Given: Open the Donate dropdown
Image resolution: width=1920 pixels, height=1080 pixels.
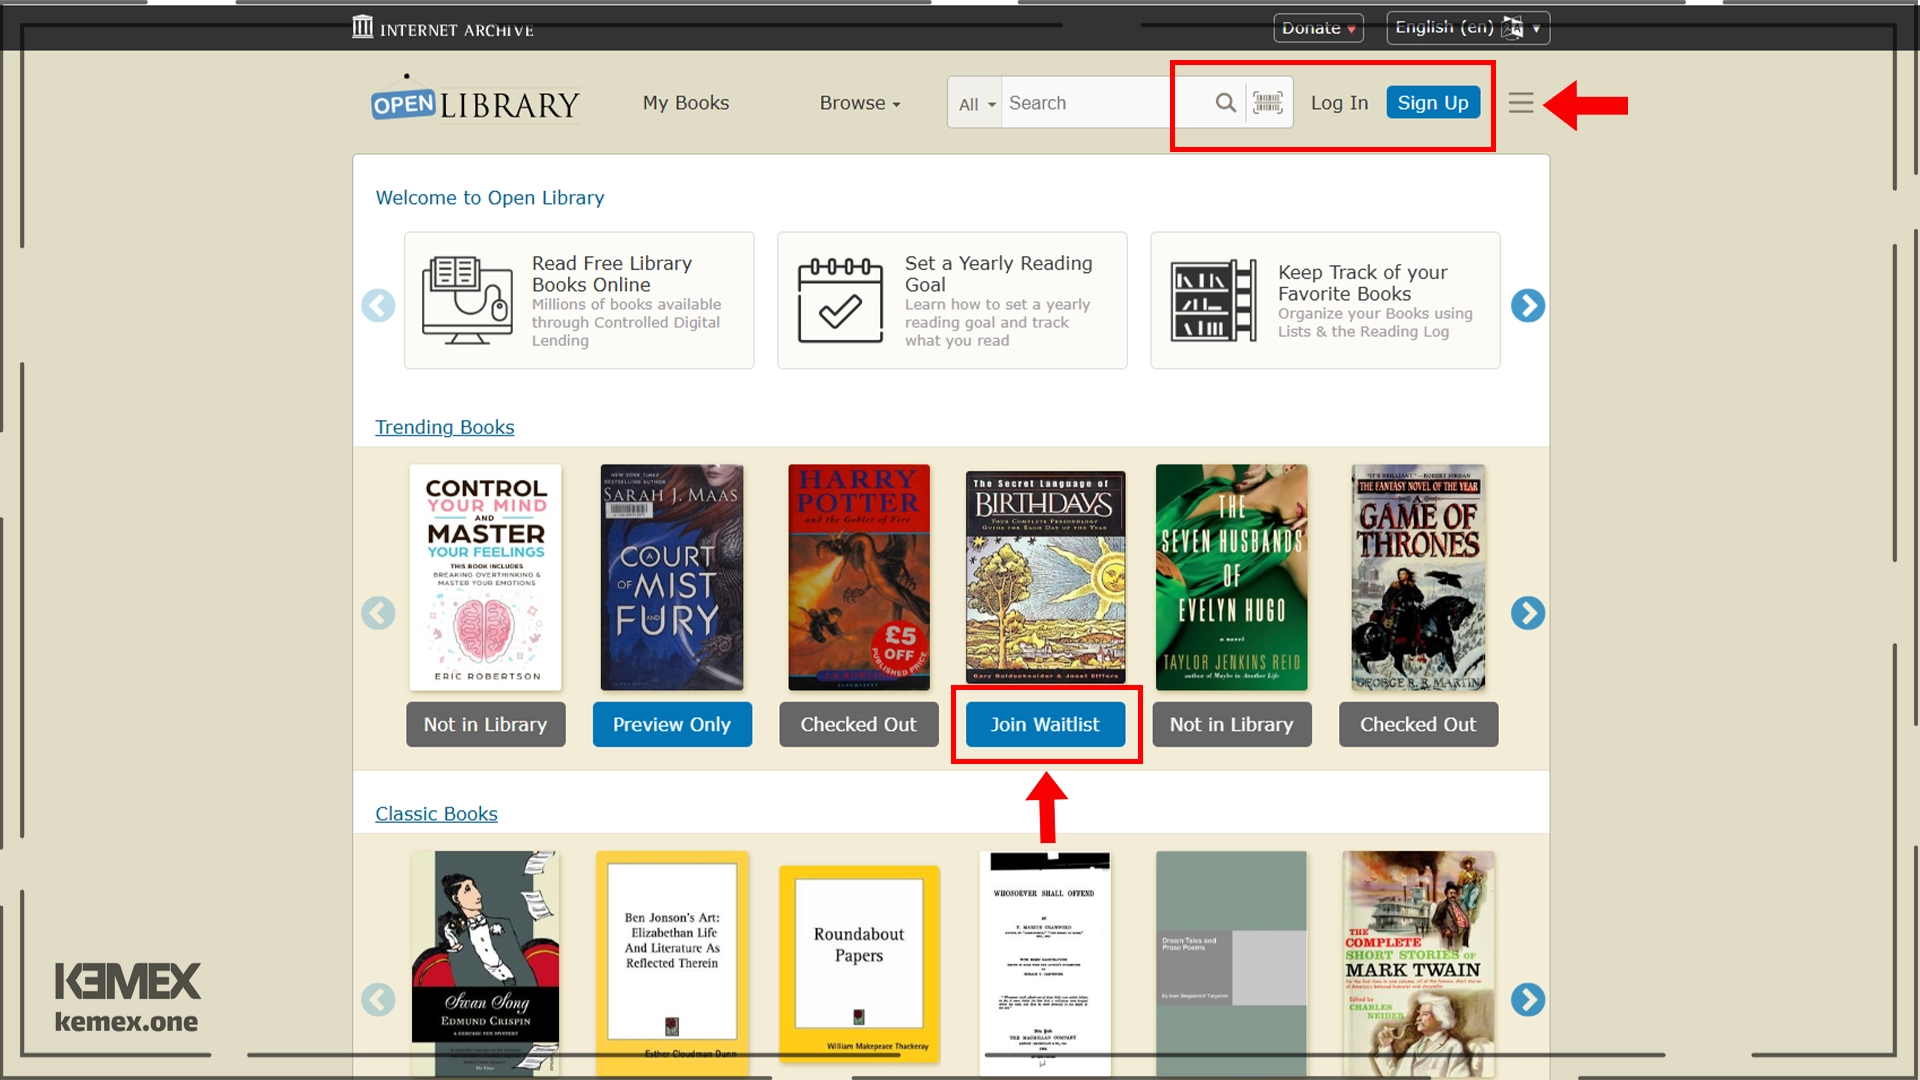Looking at the screenshot, I should tap(1318, 28).
